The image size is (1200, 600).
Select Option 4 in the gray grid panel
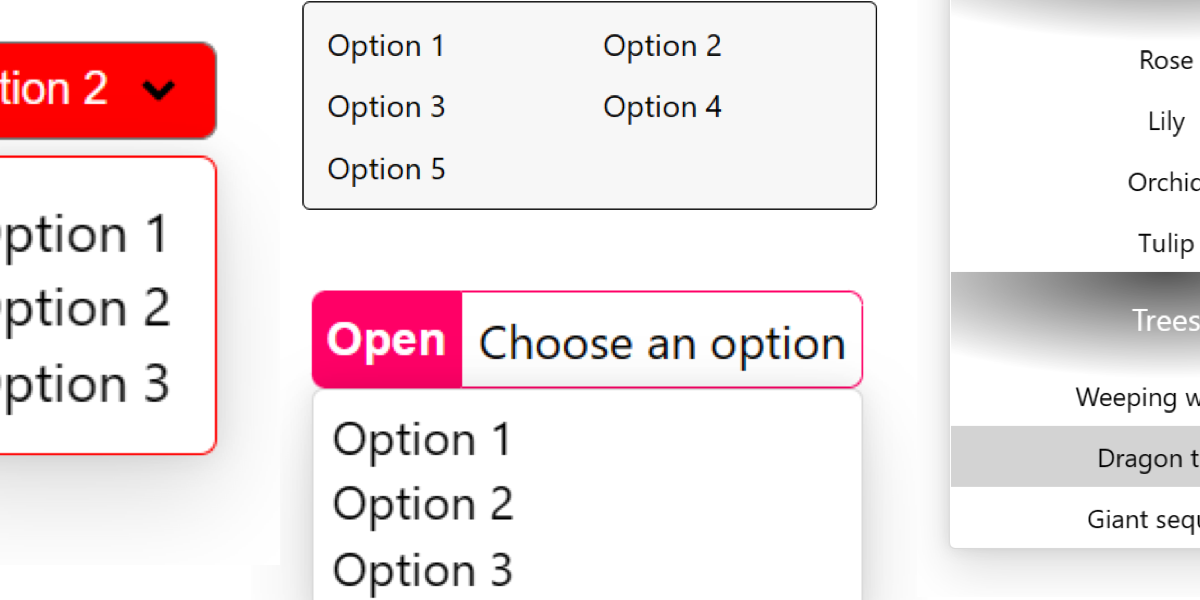(x=662, y=107)
